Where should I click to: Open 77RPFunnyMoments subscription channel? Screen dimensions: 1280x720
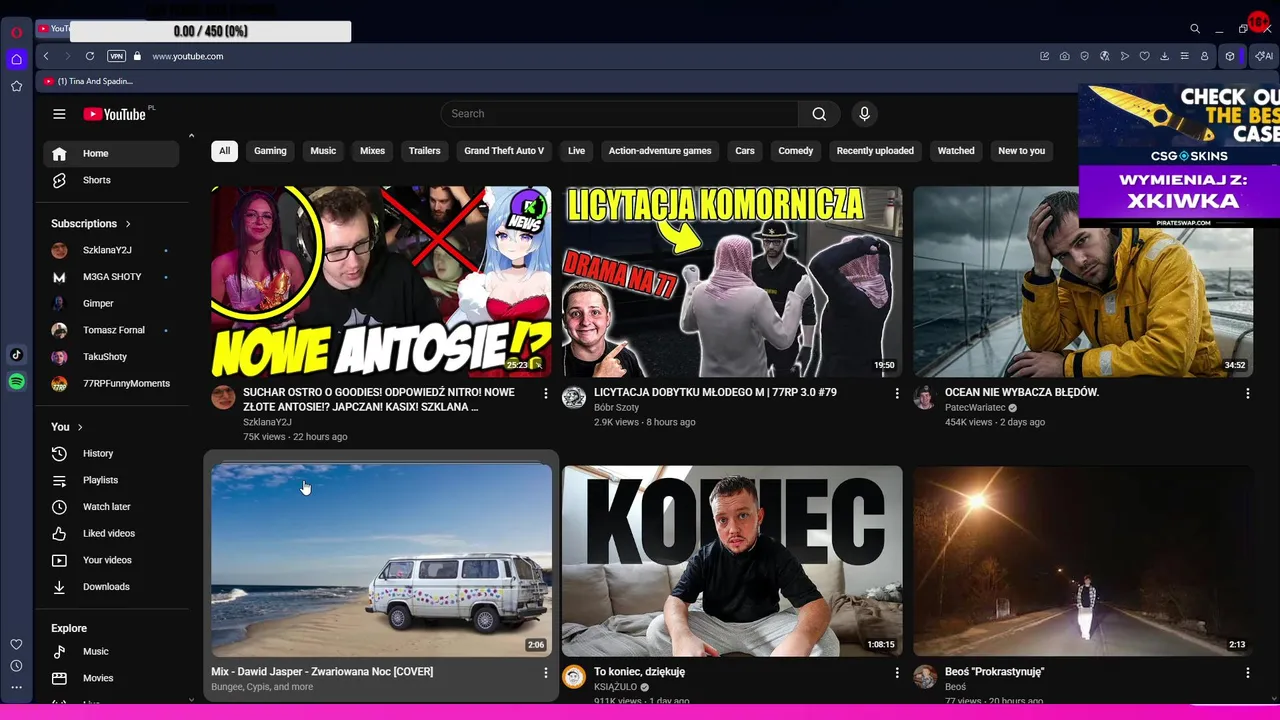(111, 384)
